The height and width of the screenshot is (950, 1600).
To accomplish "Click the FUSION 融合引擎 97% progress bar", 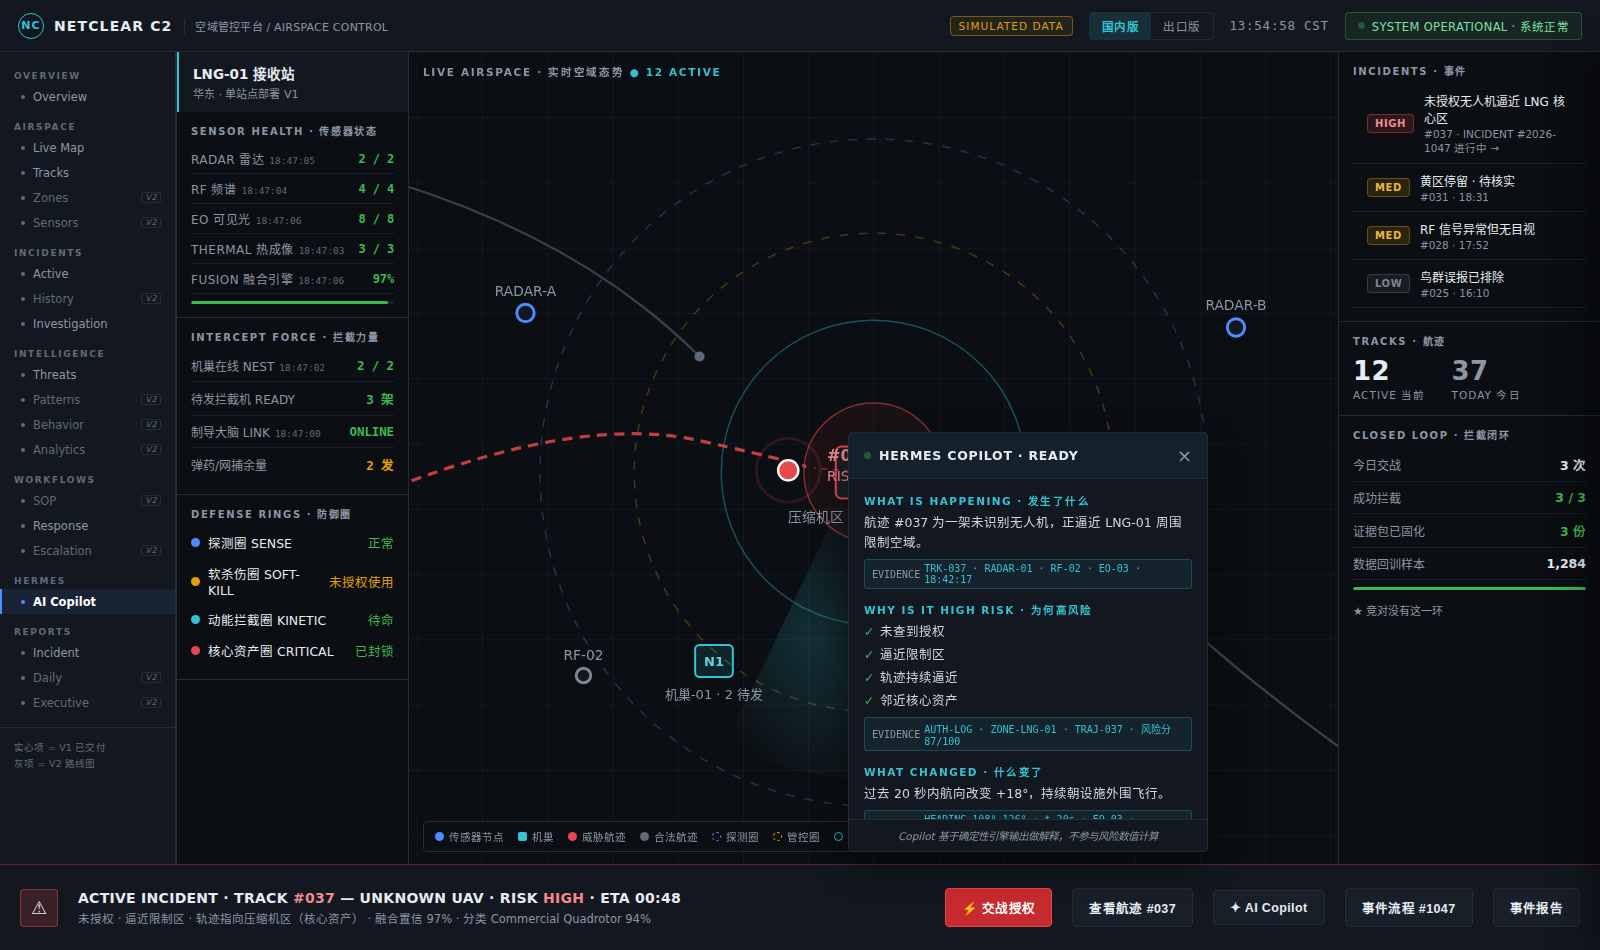I will [292, 302].
